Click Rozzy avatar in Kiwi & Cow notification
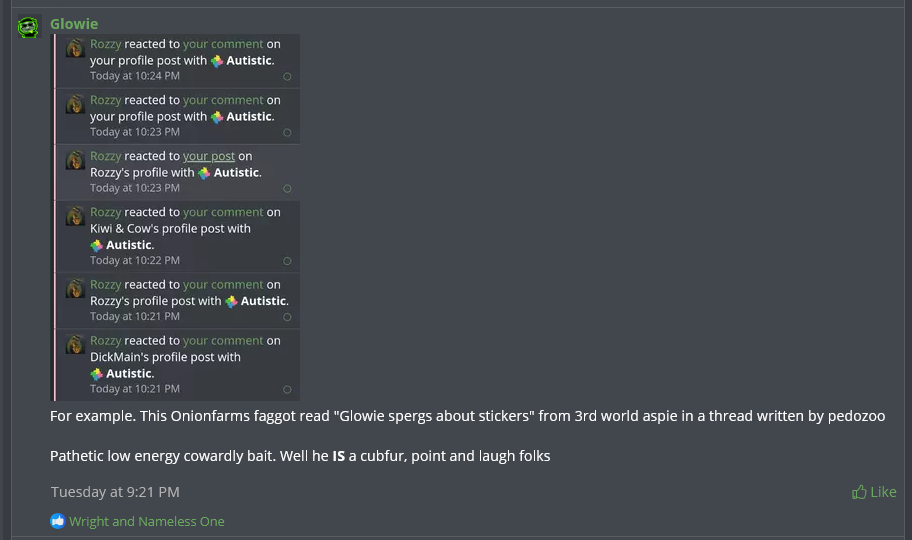912x540 pixels. pyautogui.click(x=75, y=216)
